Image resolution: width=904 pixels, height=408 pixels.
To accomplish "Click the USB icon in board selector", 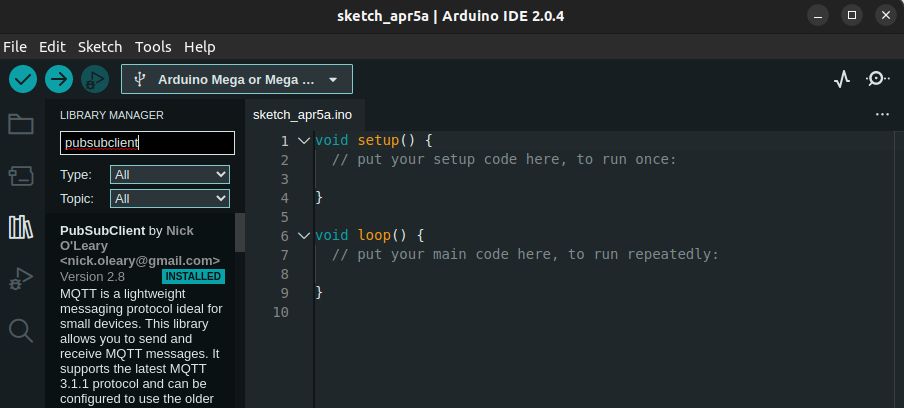I will click(x=139, y=79).
